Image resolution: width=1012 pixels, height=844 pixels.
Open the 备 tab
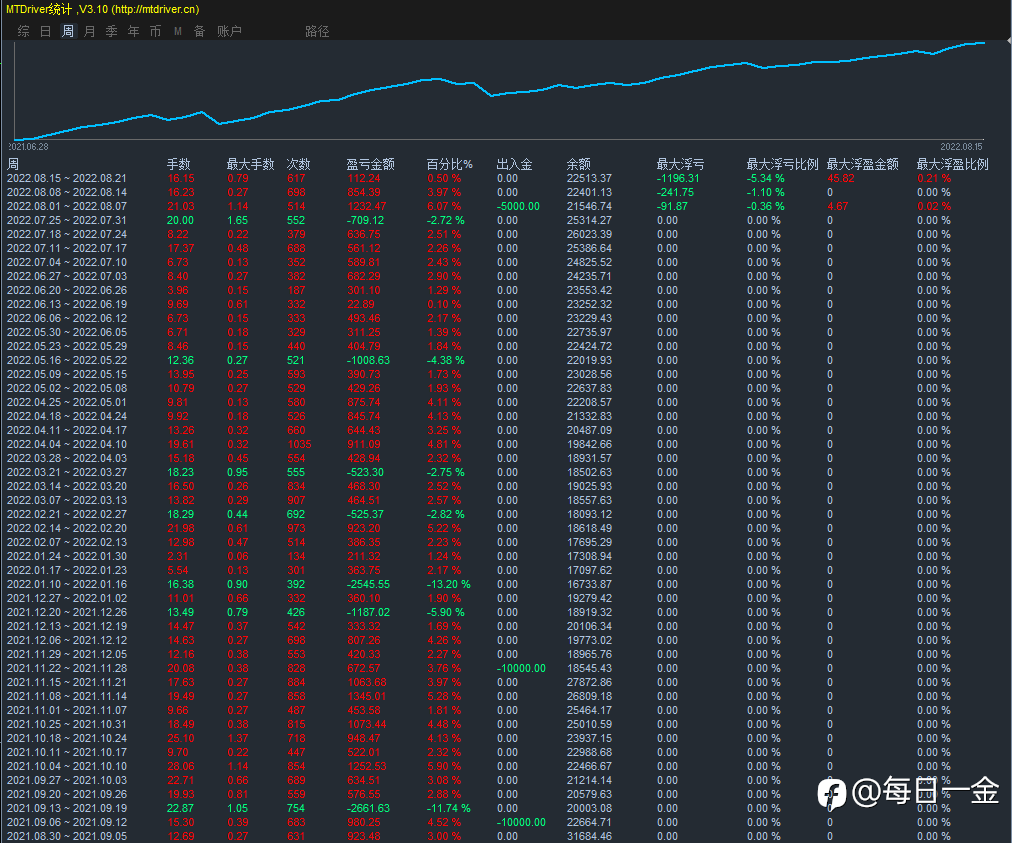tap(199, 31)
